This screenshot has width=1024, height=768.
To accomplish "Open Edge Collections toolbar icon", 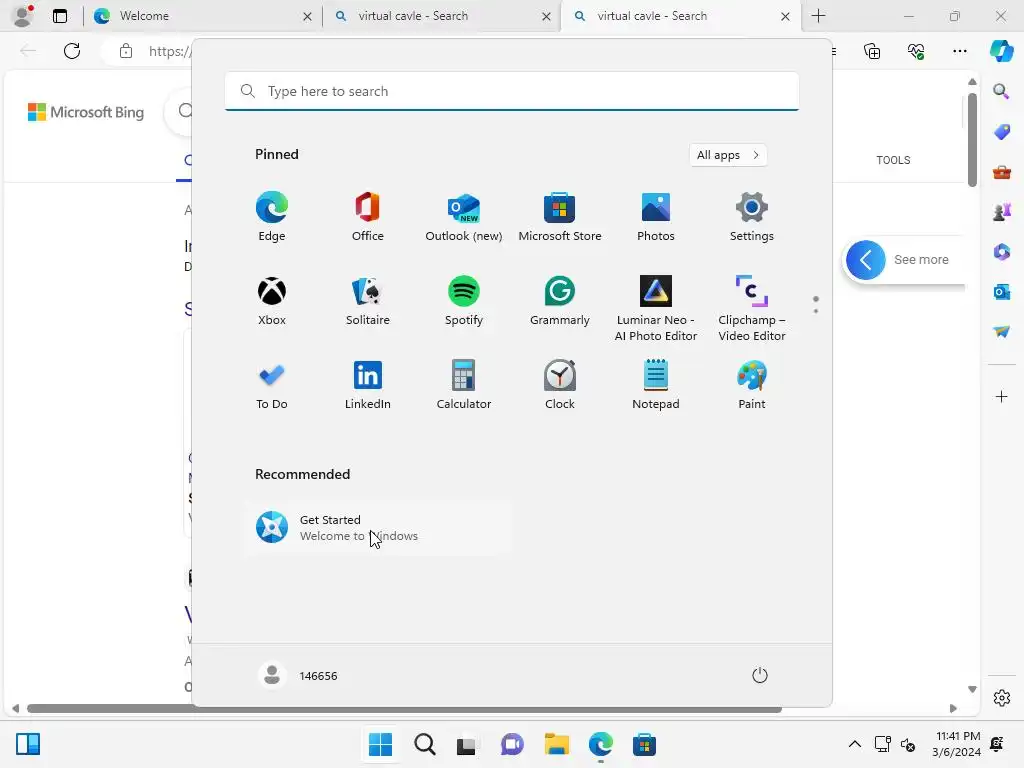I will click(x=872, y=51).
